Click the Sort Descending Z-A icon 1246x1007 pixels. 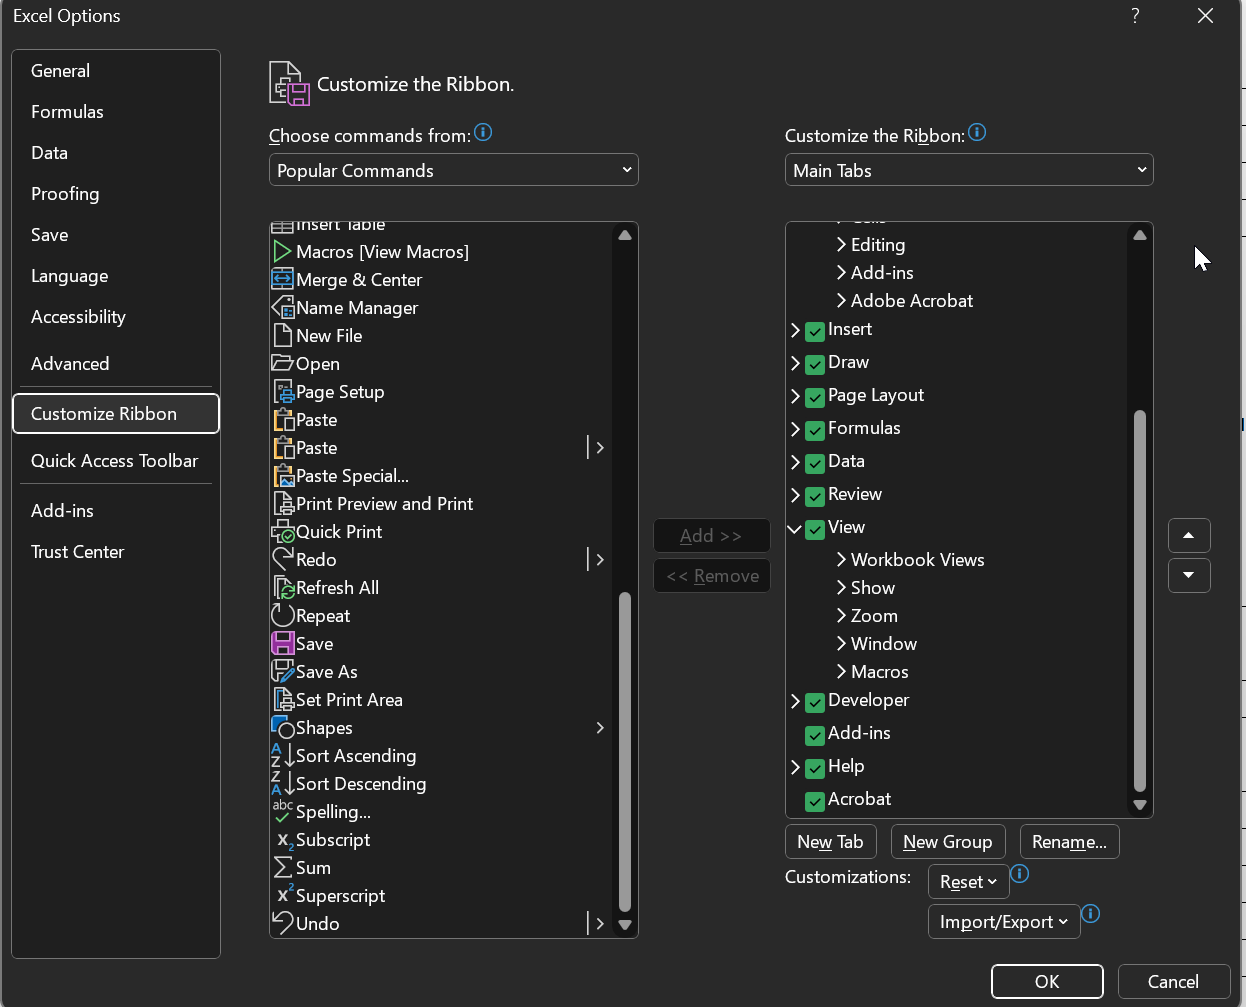(282, 784)
